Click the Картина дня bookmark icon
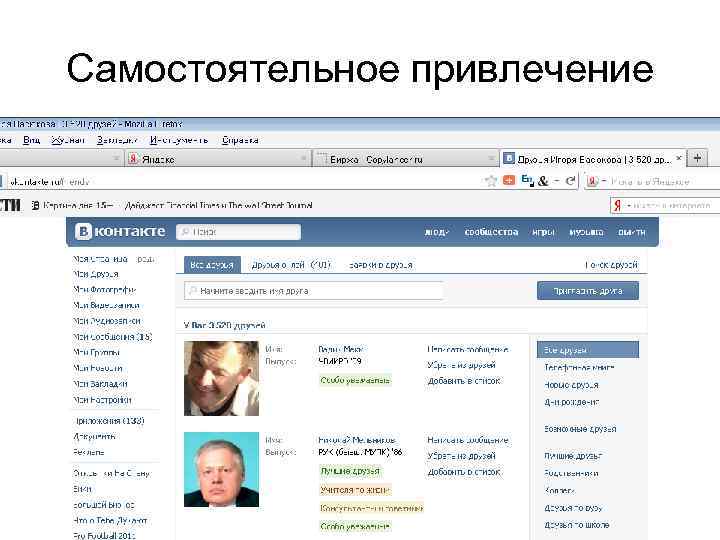 pyautogui.click(x=35, y=205)
